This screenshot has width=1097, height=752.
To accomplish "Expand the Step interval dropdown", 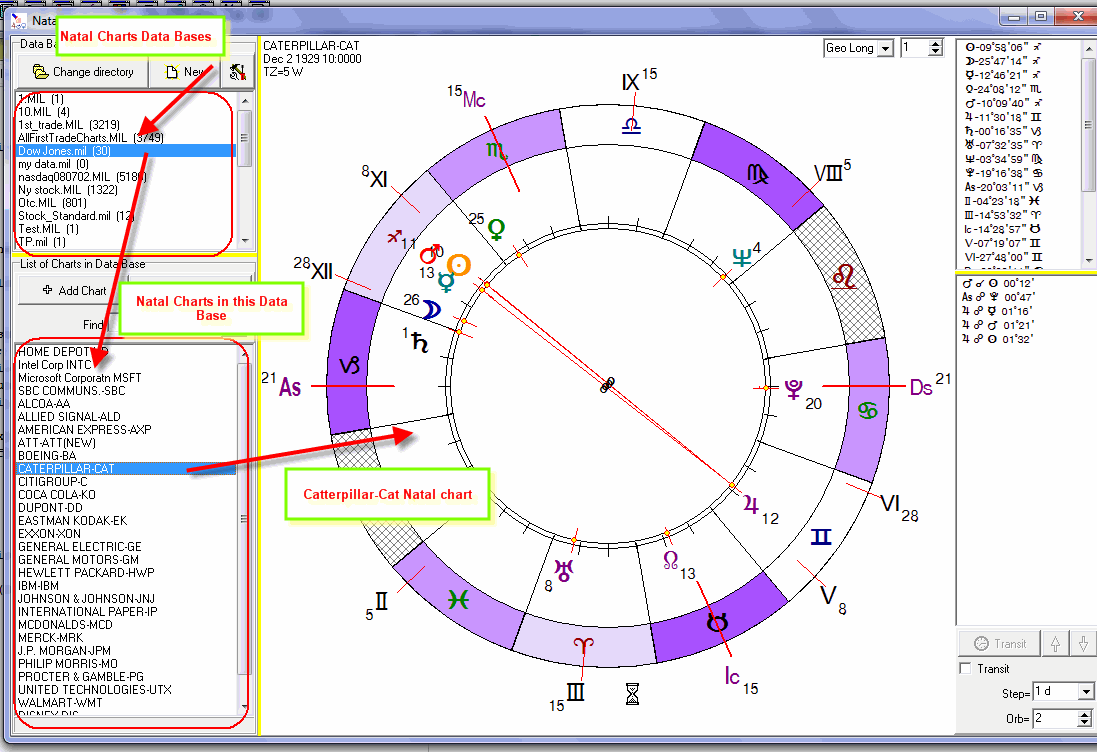I will click(1086, 692).
